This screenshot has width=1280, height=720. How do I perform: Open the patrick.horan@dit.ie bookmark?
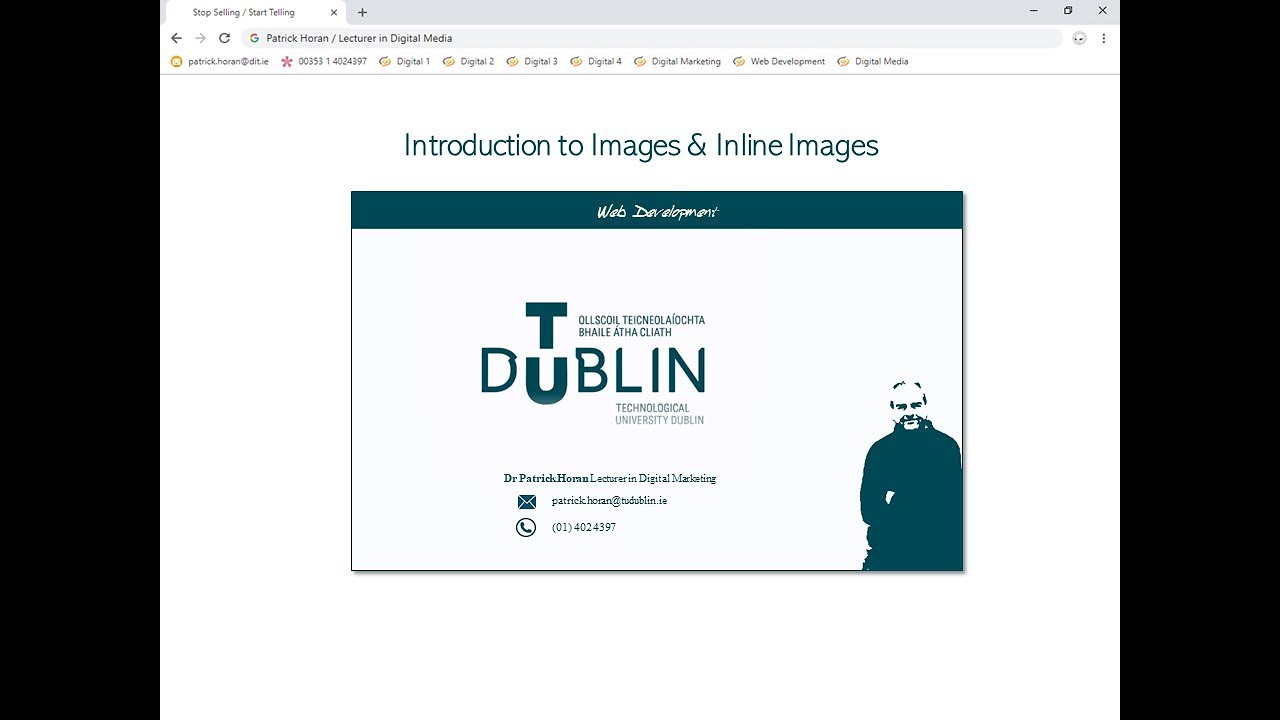220,61
